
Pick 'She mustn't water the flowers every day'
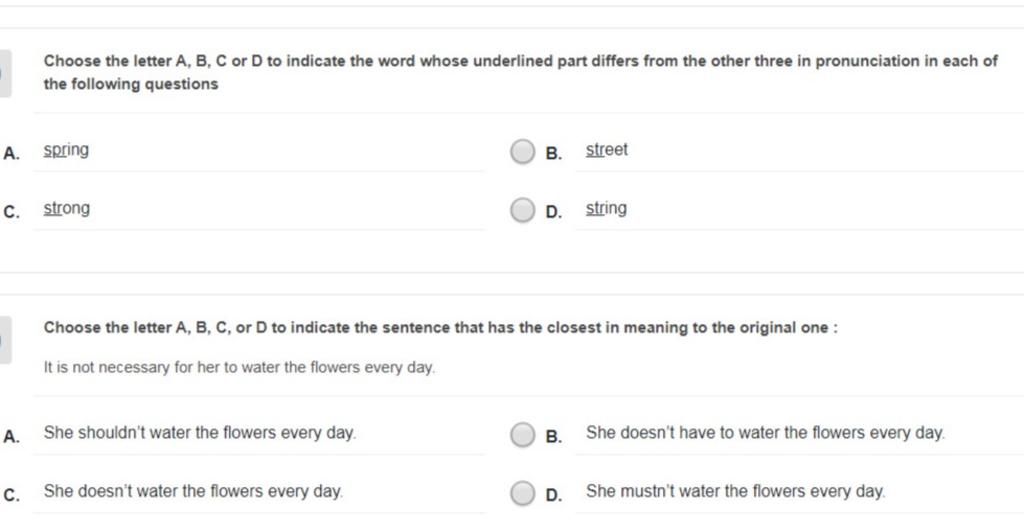coord(735,491)
